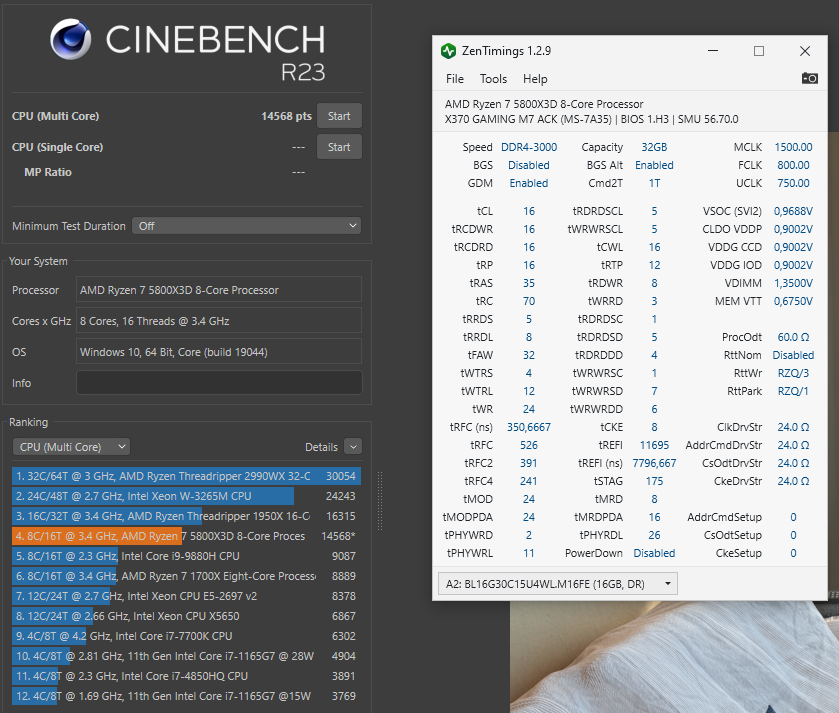
Task: Click the VDIMM 1,3500V value
Action: [x=793, y=283]
